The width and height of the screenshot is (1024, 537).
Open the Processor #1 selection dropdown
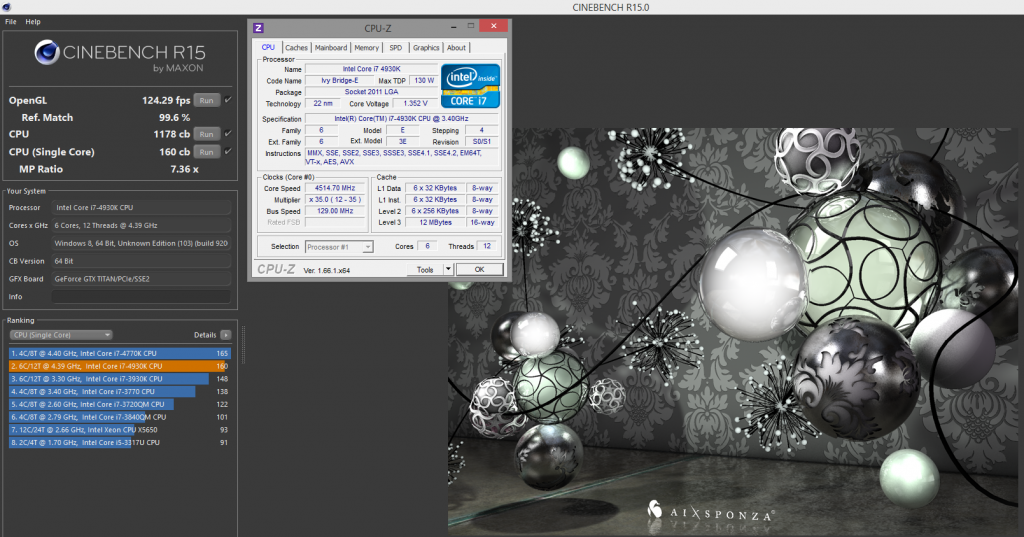[x=338, y=247]
